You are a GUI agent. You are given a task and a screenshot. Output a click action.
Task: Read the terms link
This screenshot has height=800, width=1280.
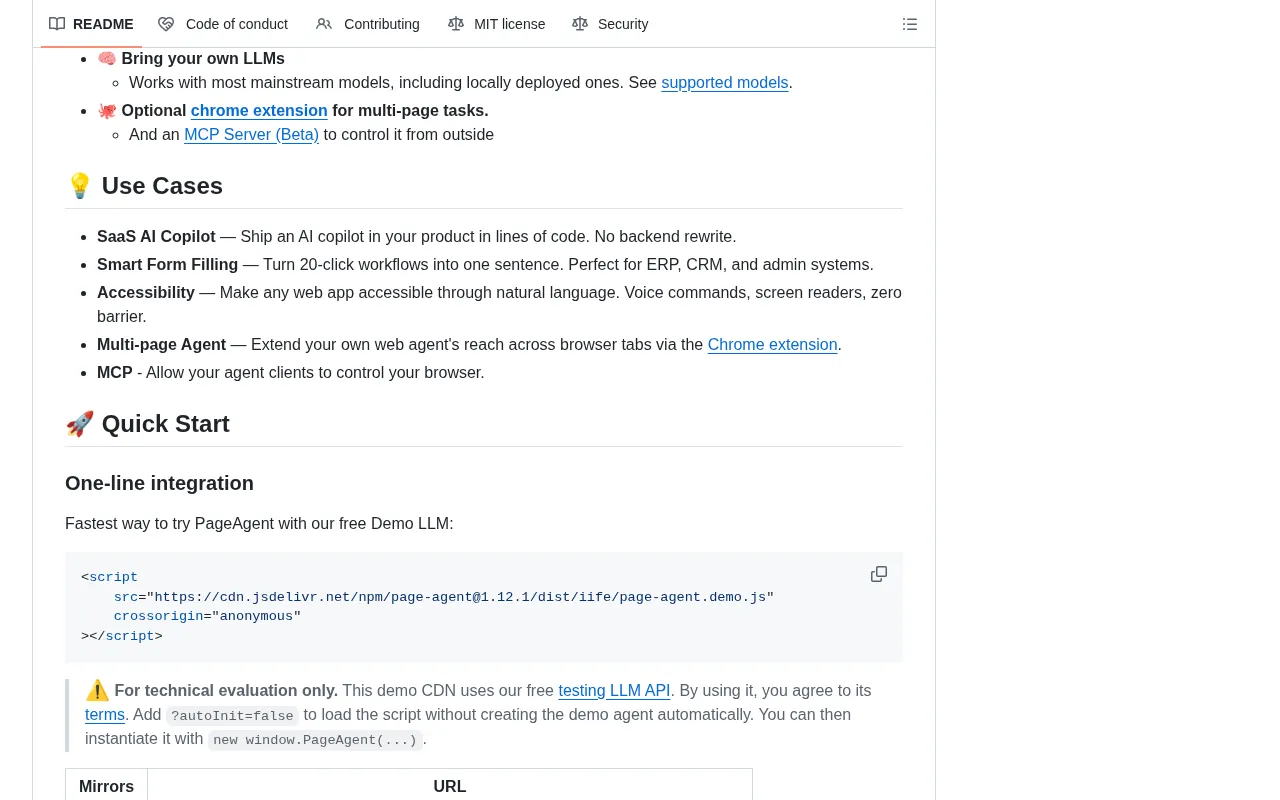click(x=105, y=715)
